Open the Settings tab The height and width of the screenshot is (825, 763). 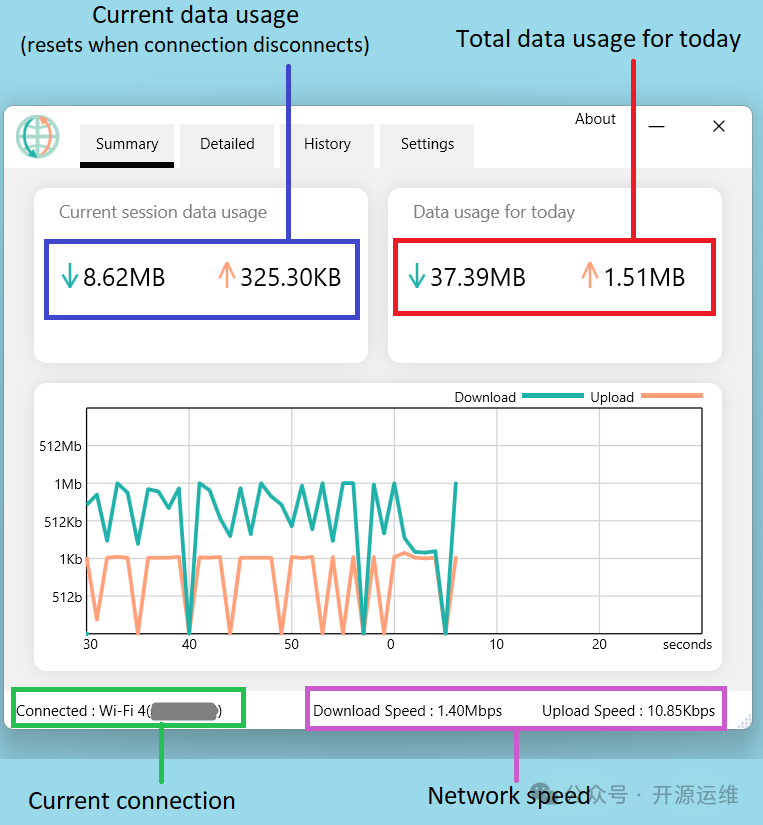[x=427, y=144]
